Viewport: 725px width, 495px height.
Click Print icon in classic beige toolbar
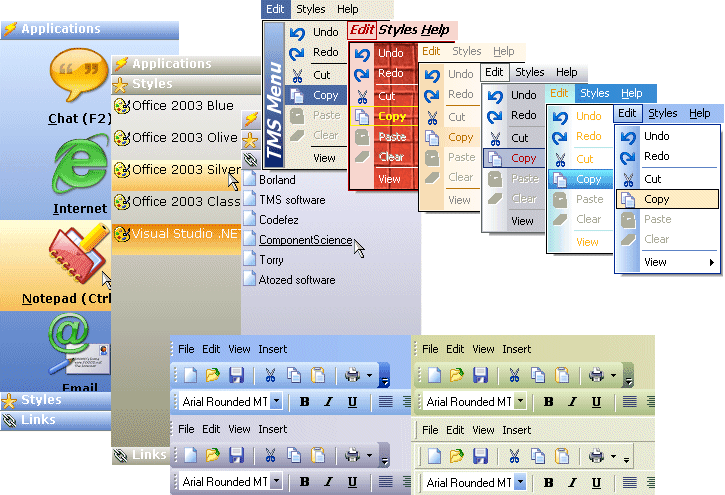click(596, 456)
